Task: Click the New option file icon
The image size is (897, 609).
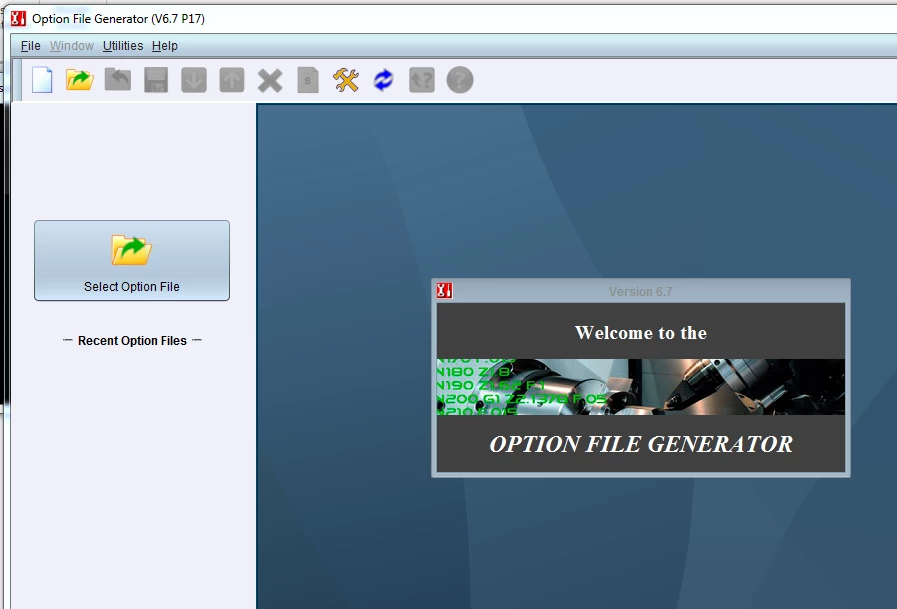Action: click(42, 80)
